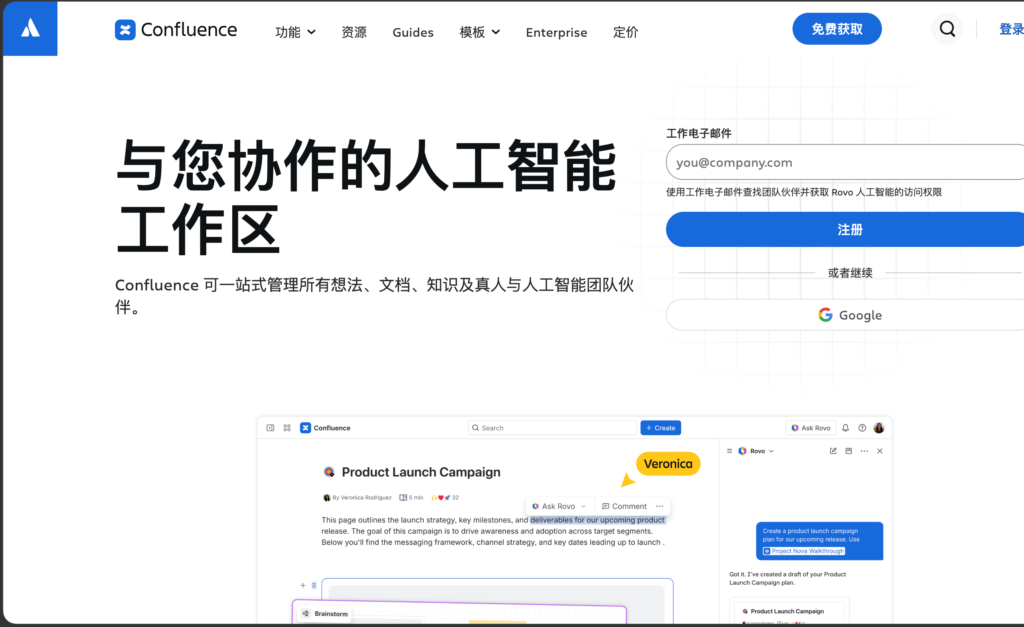Expand the Ask Rovo dropdown in floating toolbar

coord(583,506)
